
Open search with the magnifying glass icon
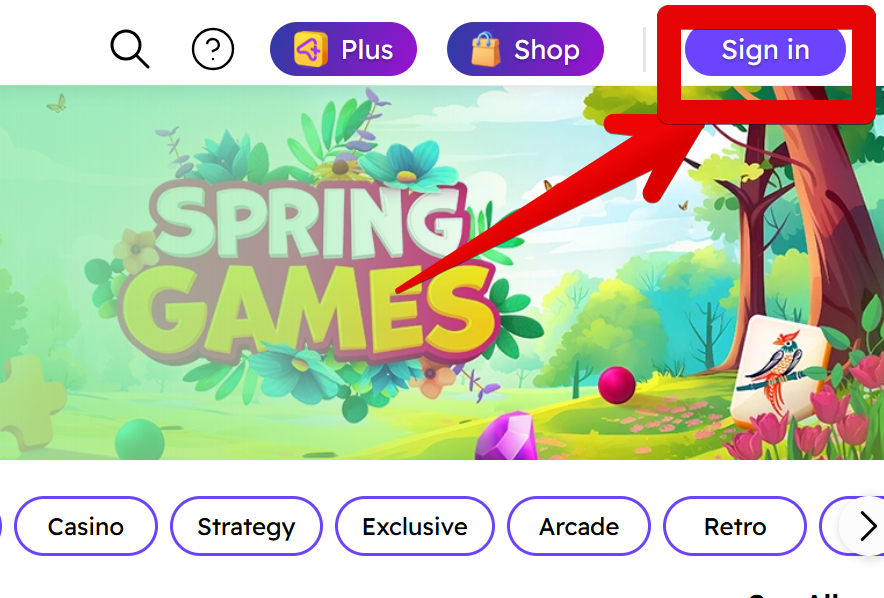coord(130,49)
